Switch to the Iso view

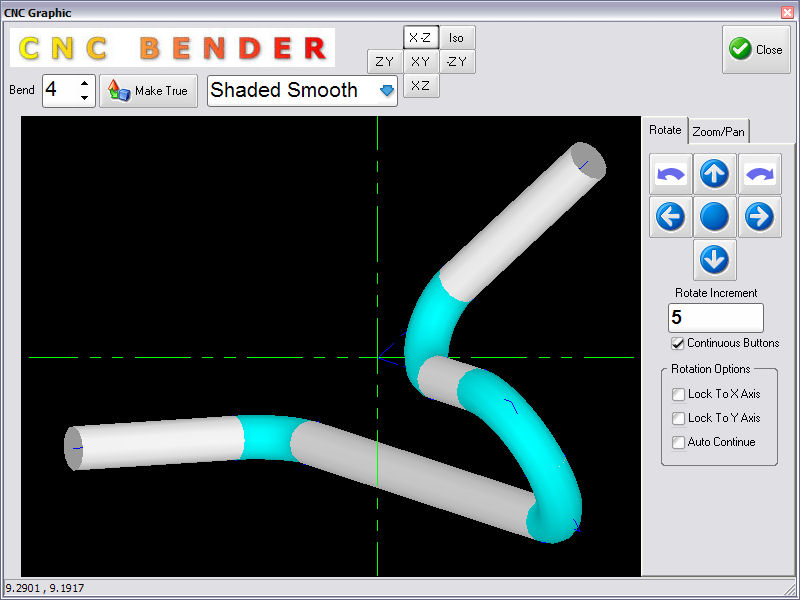456,38
